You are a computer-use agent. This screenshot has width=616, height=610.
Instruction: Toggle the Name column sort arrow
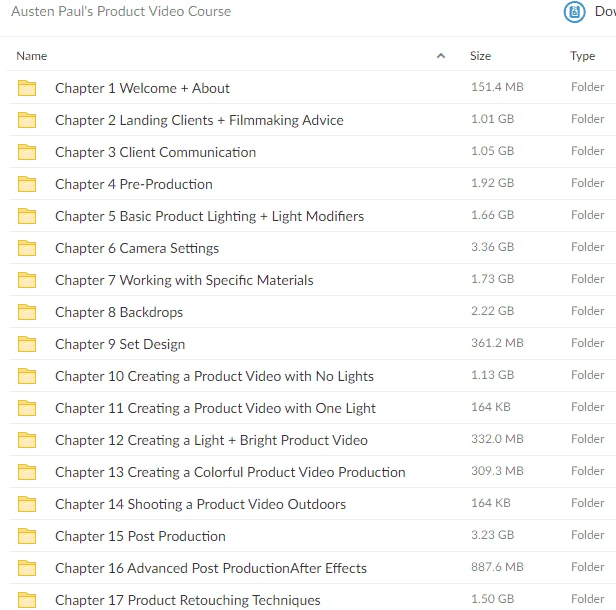[441, 56]
